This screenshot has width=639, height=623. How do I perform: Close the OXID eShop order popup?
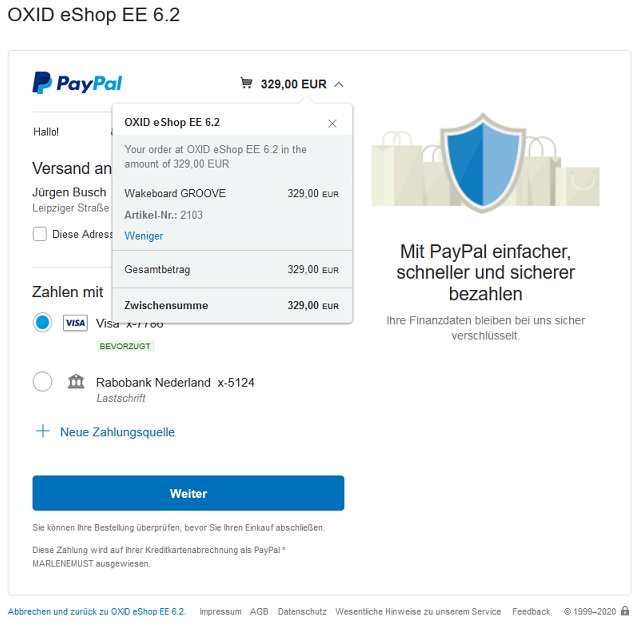point(332,123)
